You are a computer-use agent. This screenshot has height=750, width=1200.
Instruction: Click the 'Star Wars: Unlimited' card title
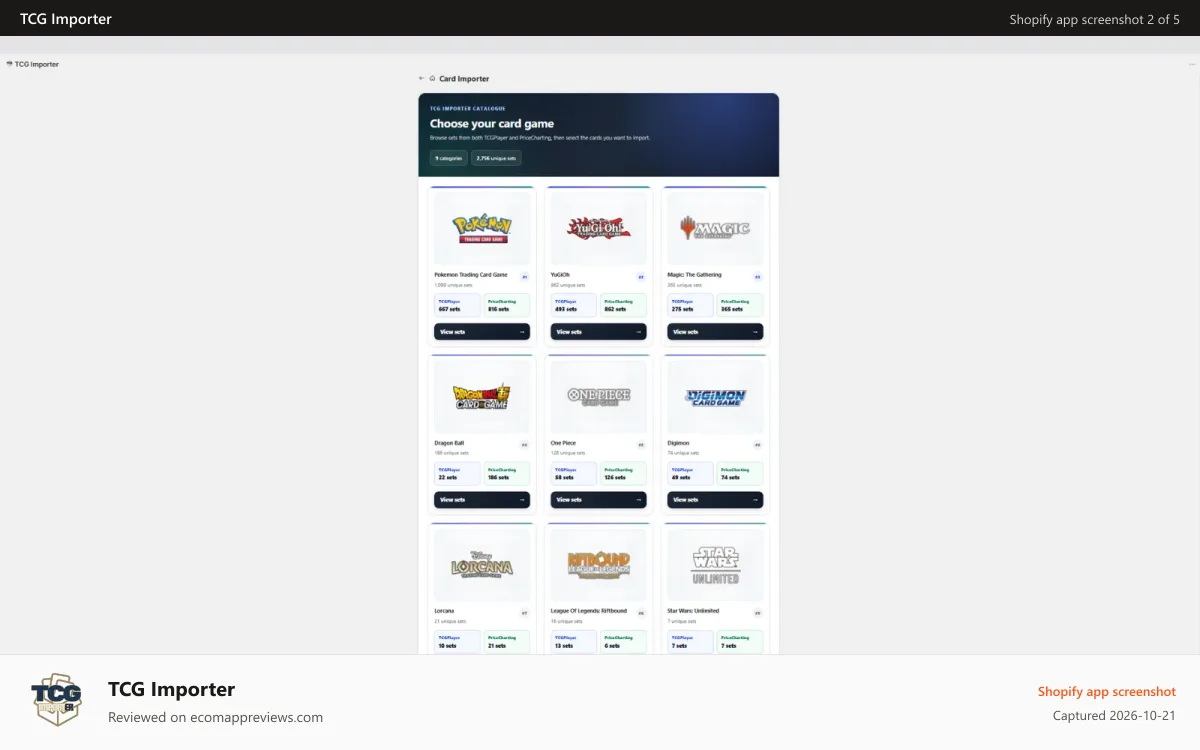(693, 610)
